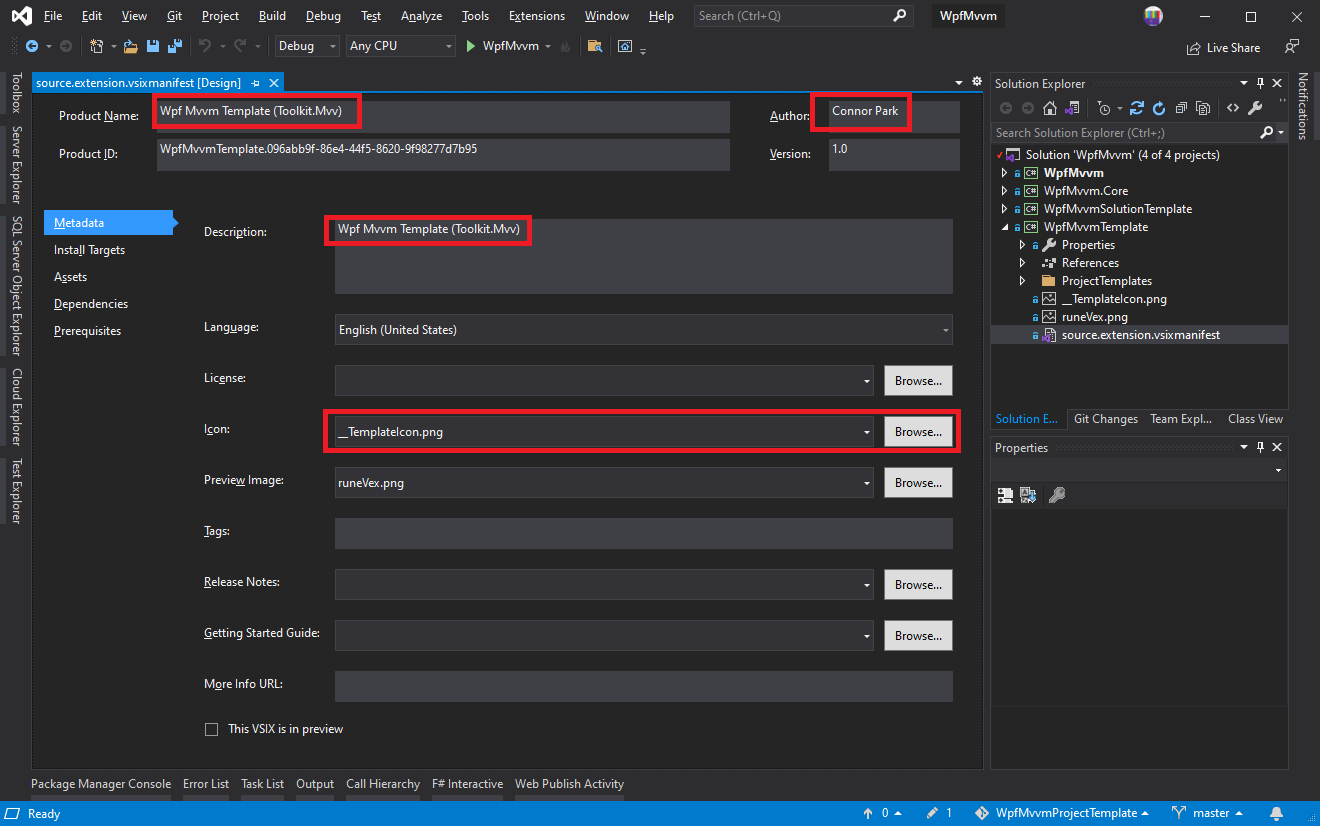
Task: Click the Categorized icon in Properties panel
Action: 1006,495
